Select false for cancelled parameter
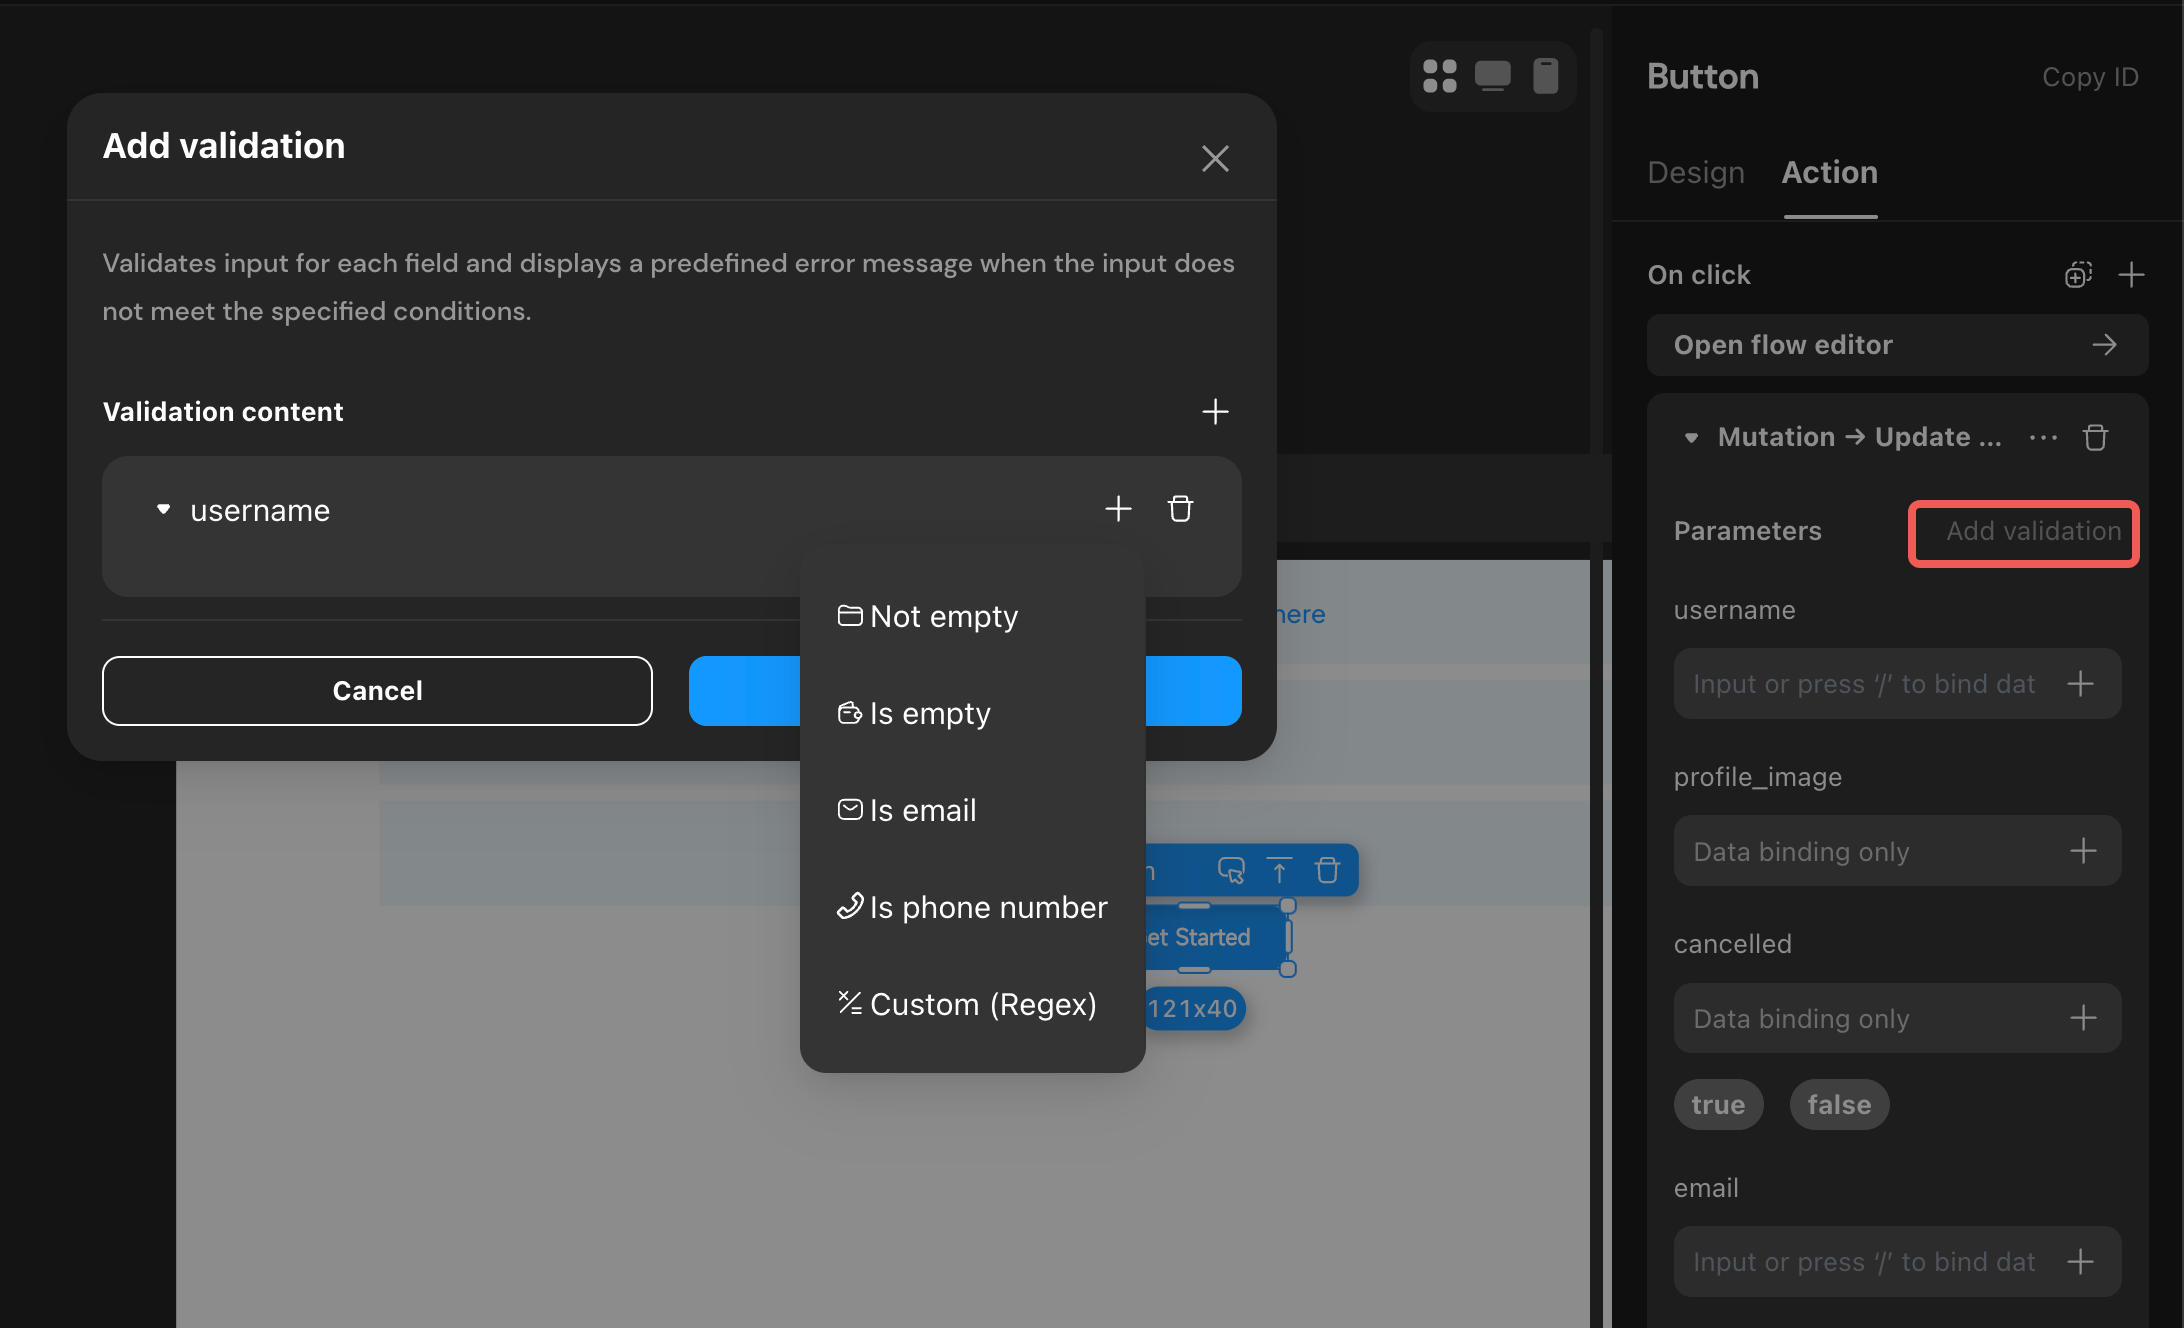 pyautogui.click(x=1838, y=1104)
